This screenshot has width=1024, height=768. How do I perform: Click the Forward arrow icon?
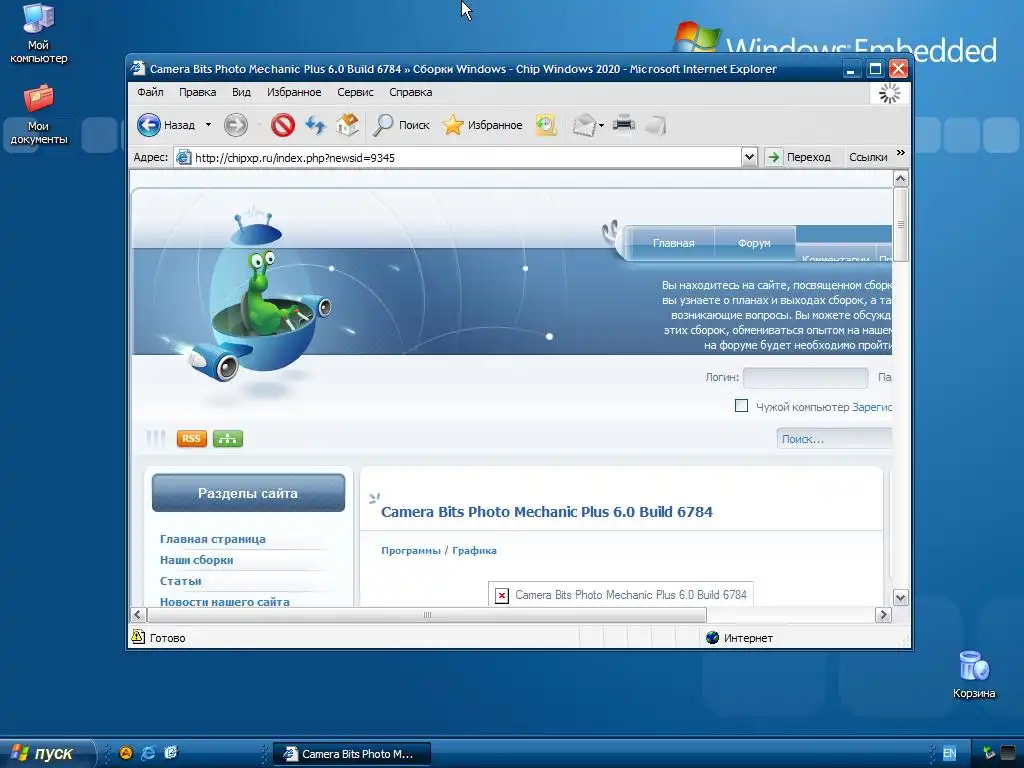pos(236,125)
